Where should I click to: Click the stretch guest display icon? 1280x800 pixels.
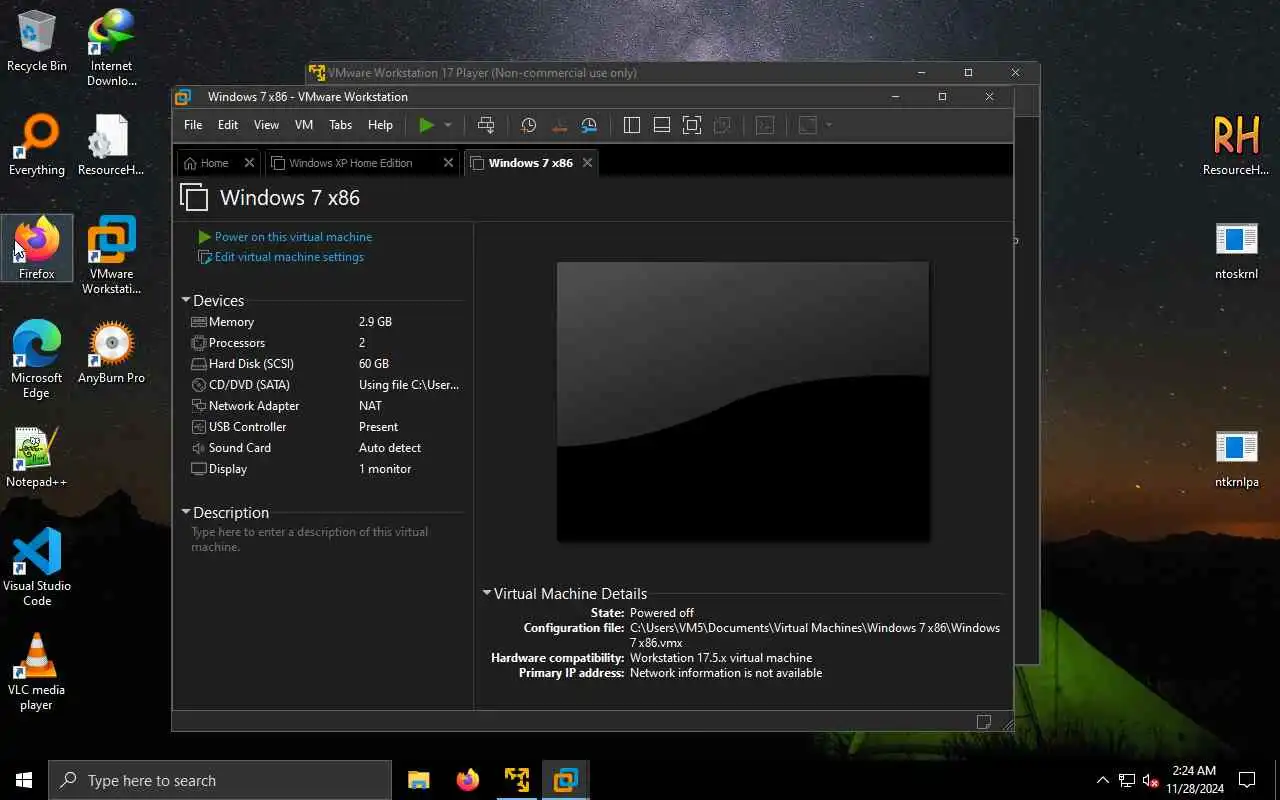[808, 125]
